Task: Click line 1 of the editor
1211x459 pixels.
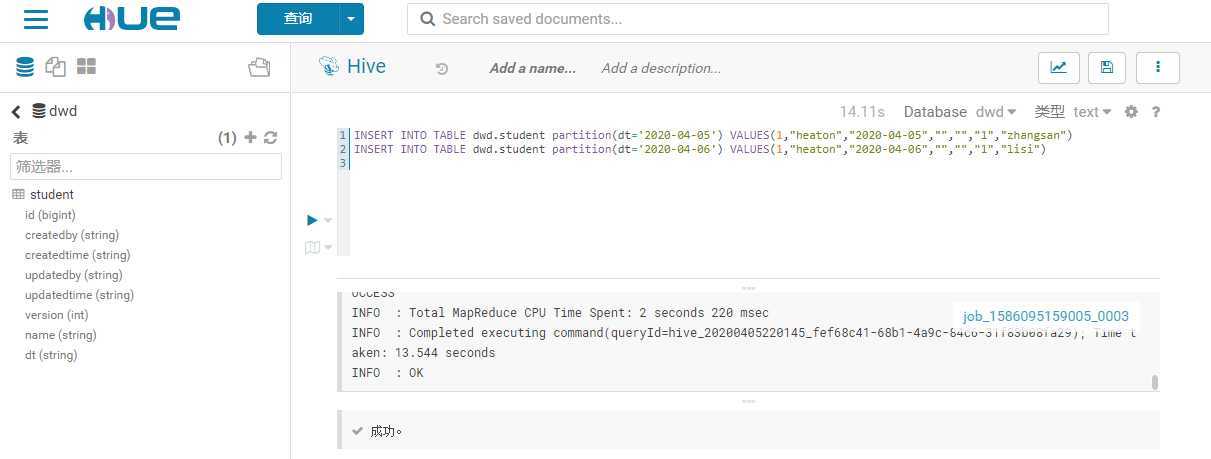Action: pos(713,135)
